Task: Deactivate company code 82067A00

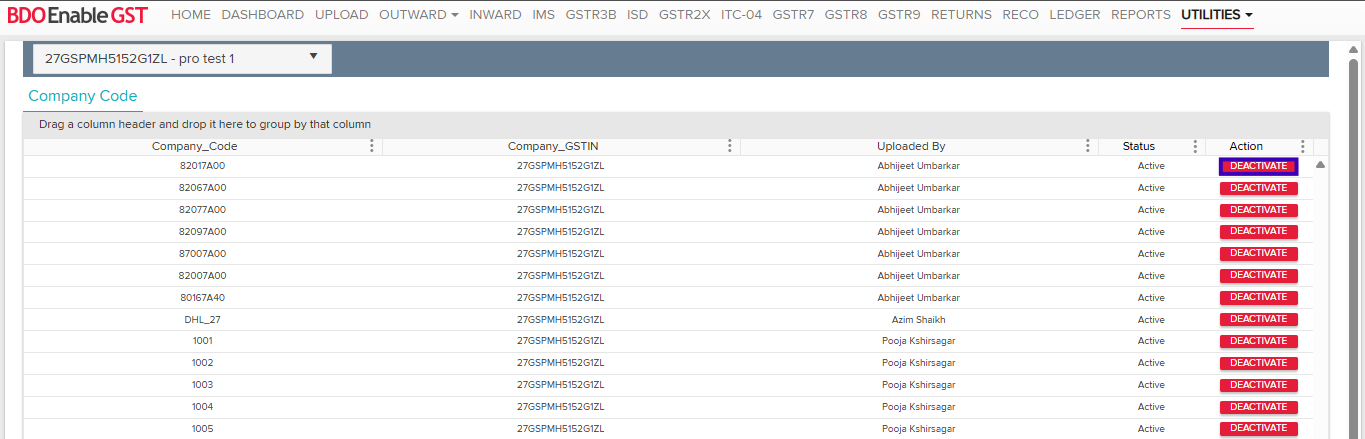Action: [1258, 188]
